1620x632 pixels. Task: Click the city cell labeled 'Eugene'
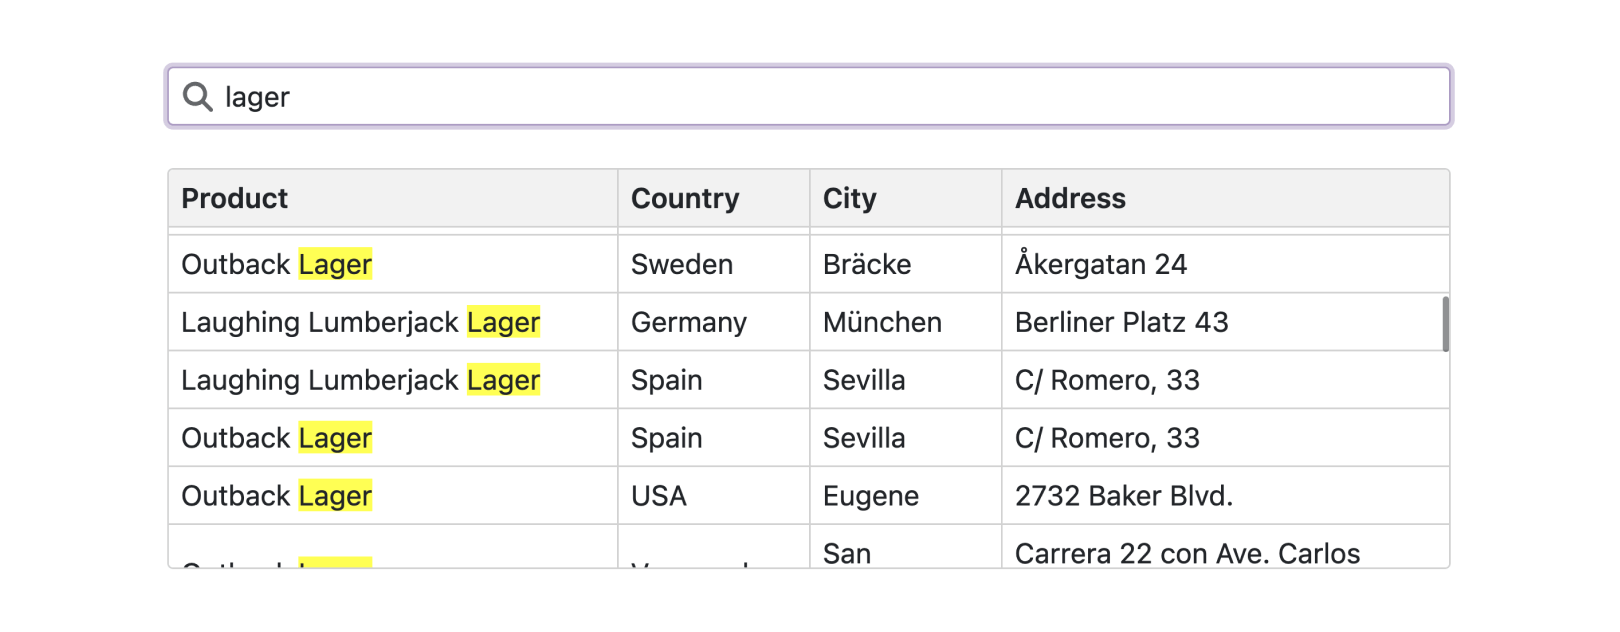869,496
